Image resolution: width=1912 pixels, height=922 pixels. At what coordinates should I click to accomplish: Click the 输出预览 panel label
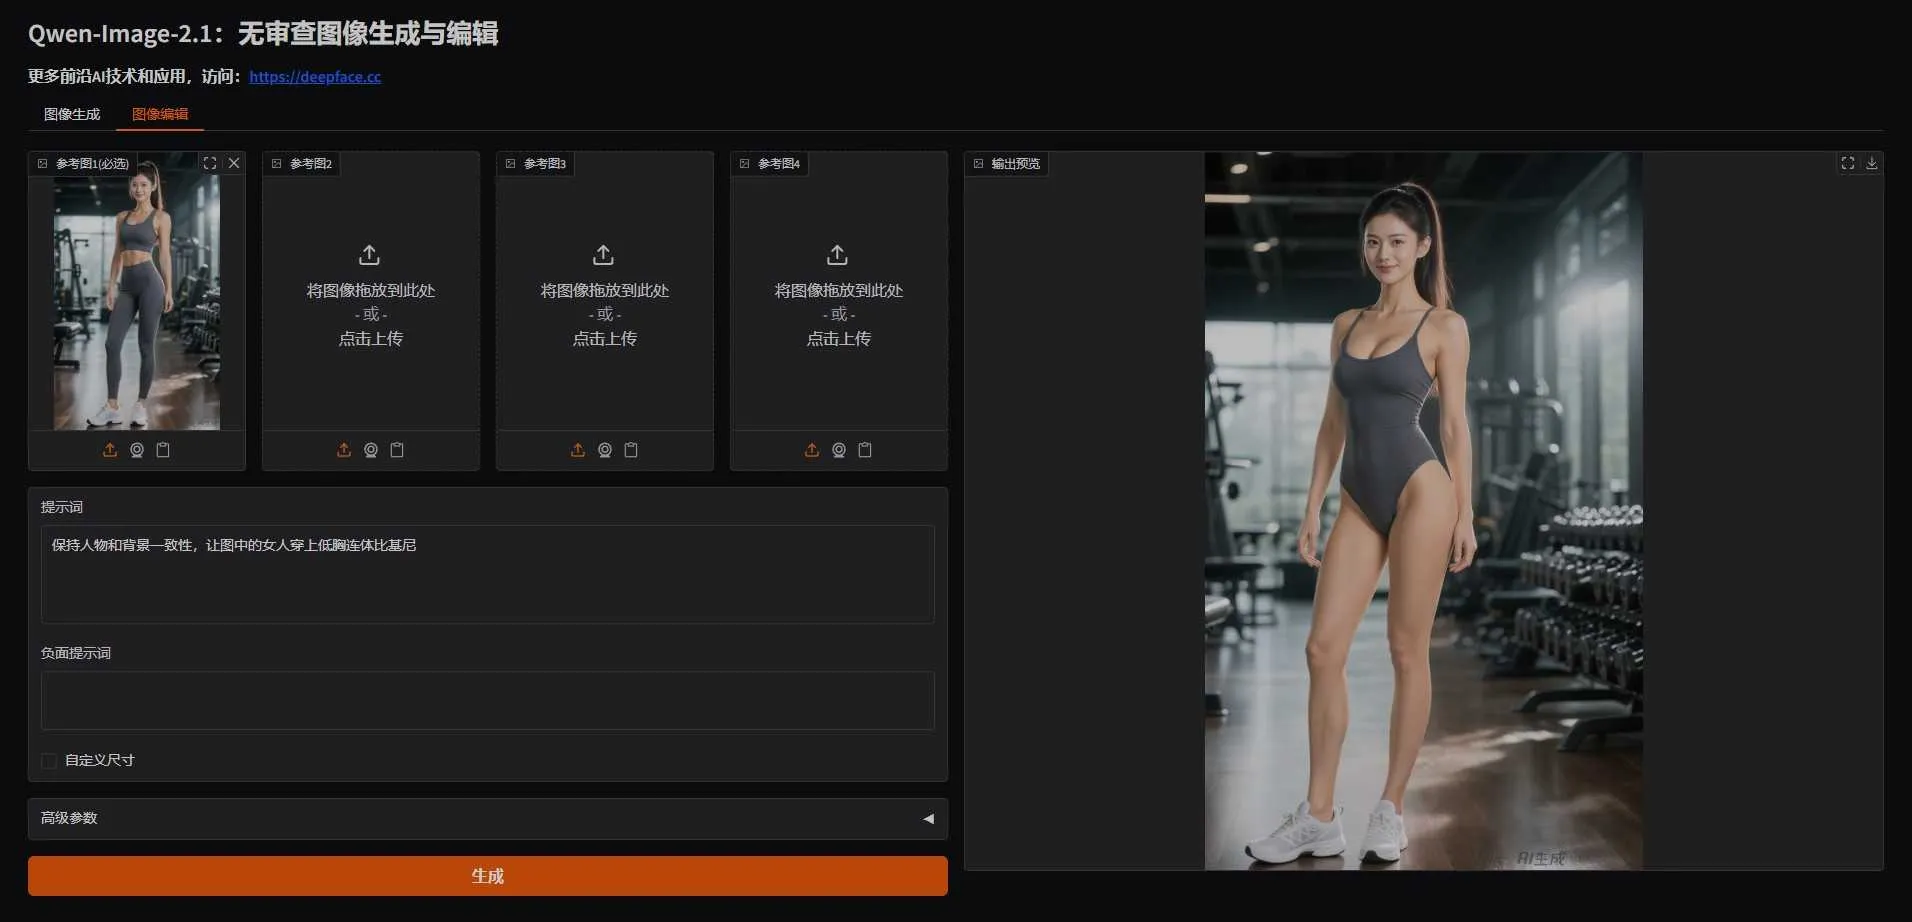(x=1008, y=163)
